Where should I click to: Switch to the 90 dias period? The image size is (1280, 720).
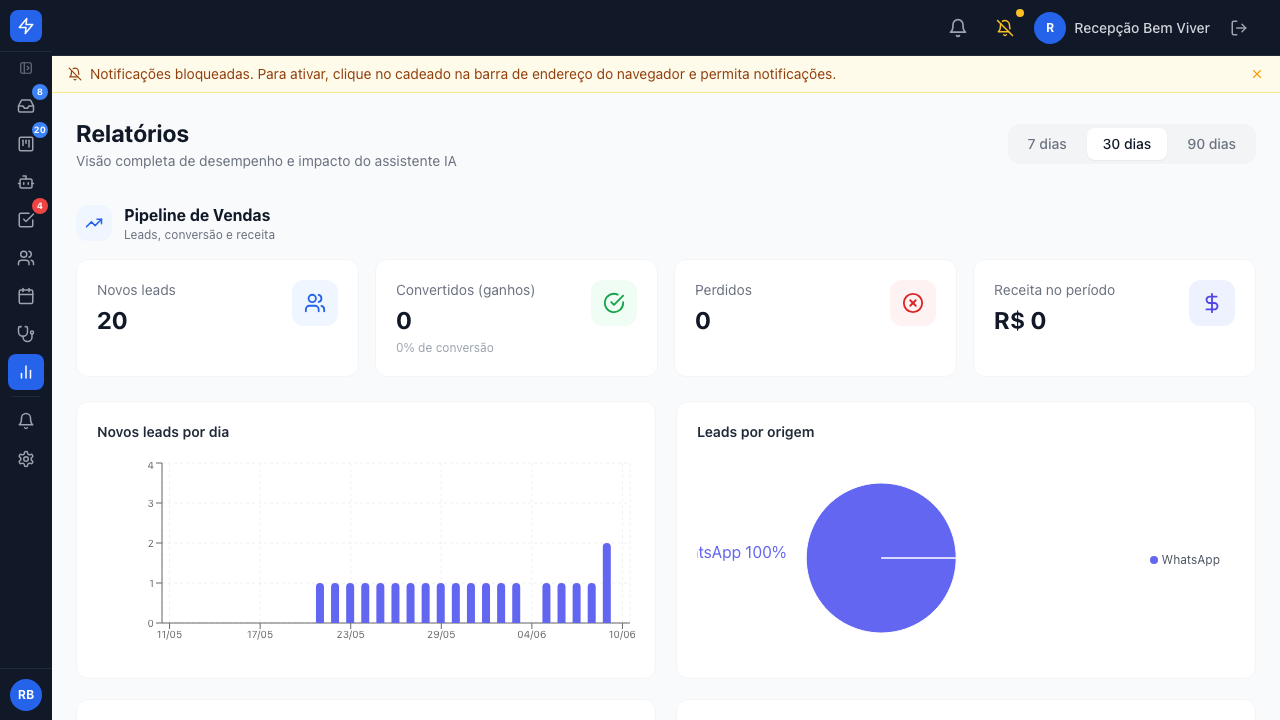[x=1211, y=144]
